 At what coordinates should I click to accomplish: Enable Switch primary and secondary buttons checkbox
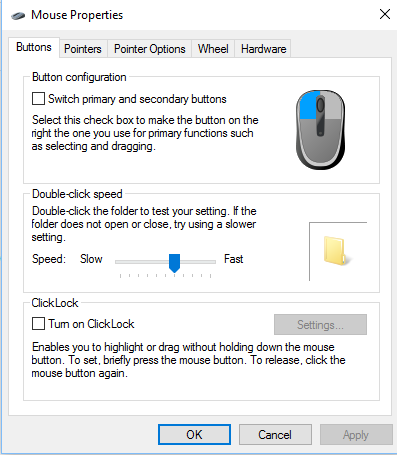(x=38, y=99)
